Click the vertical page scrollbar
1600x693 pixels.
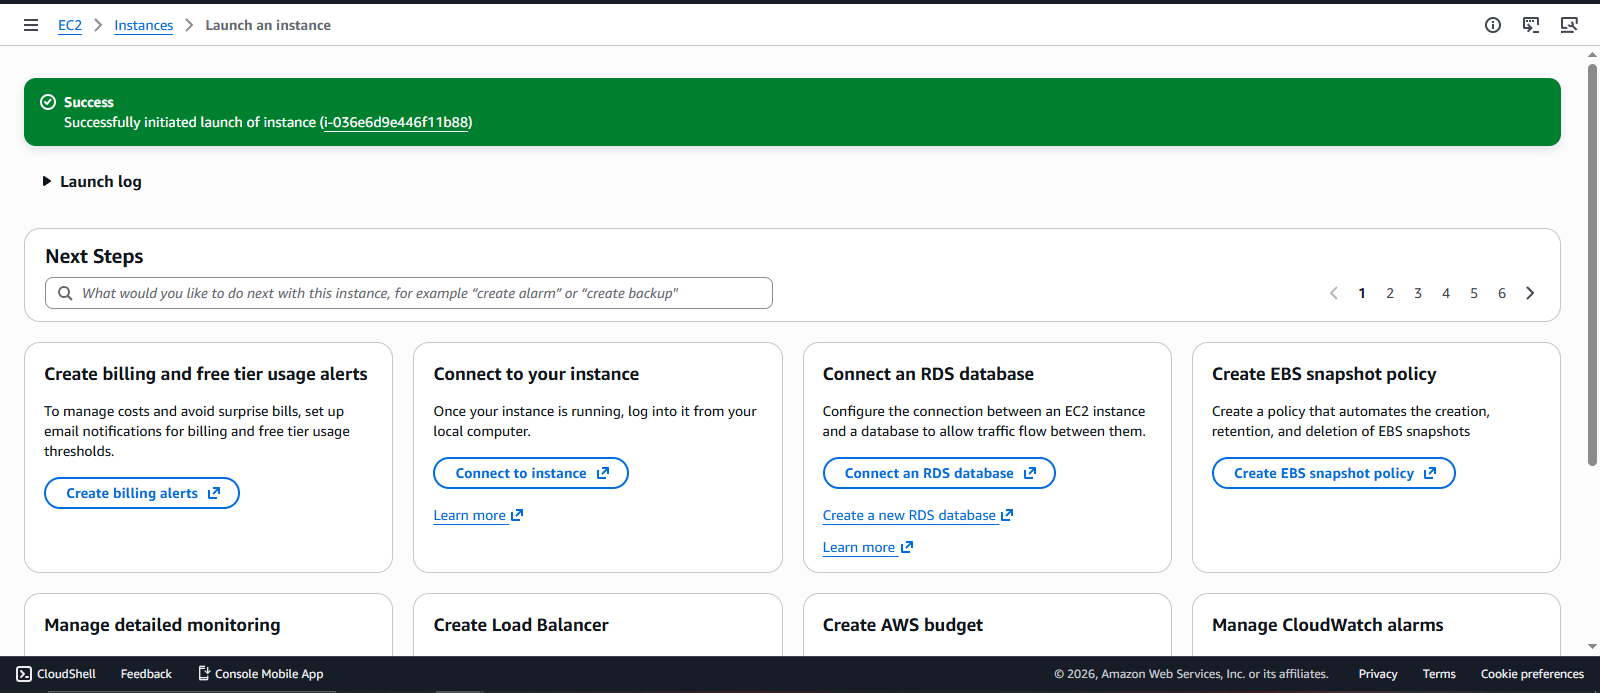1592,265
